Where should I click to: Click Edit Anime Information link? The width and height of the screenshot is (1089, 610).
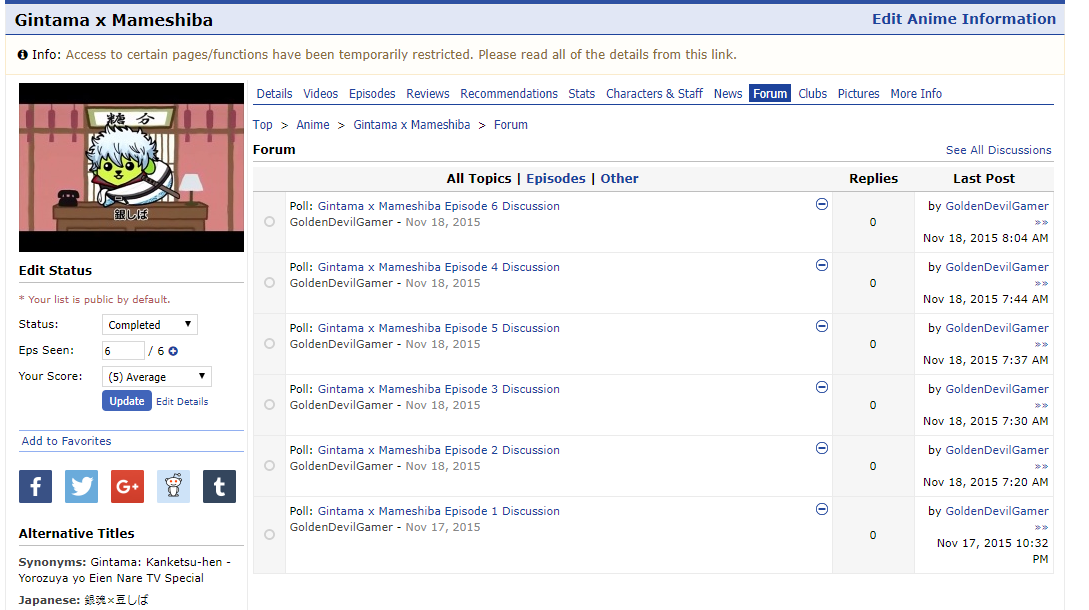pyautogui.click(x=964, y=19)
